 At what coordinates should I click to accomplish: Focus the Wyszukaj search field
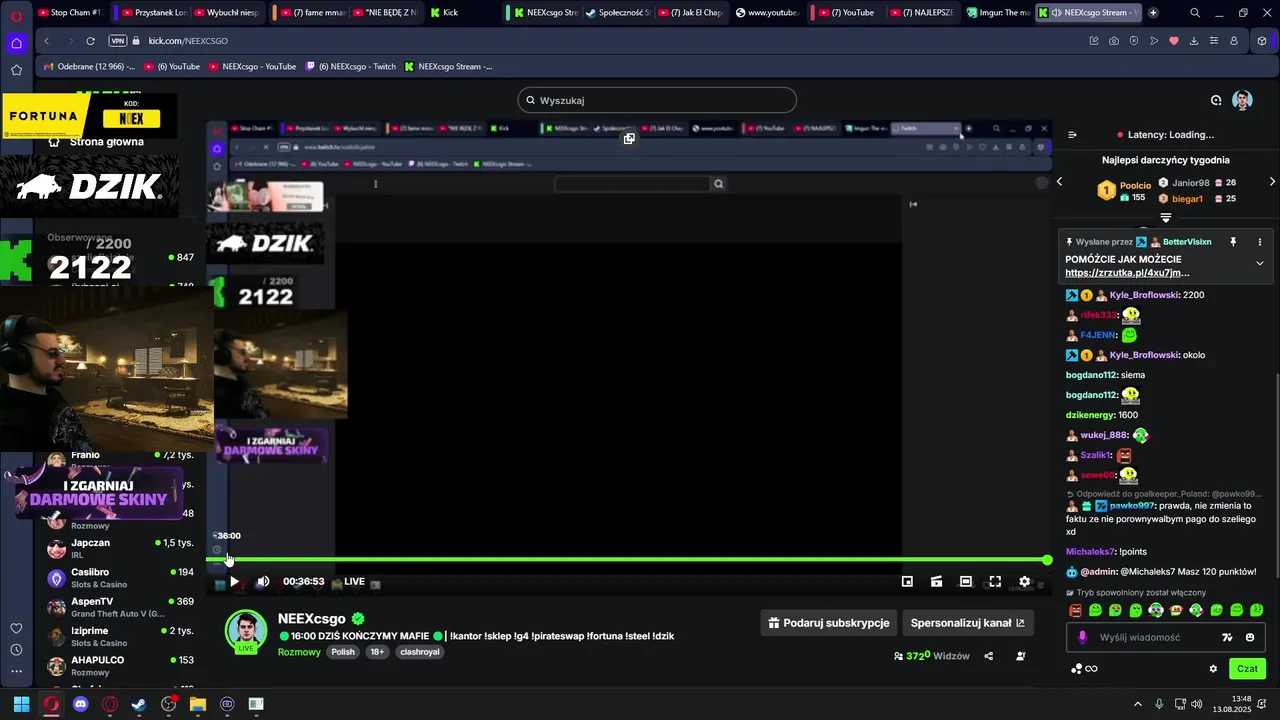[x=657, y=100]
